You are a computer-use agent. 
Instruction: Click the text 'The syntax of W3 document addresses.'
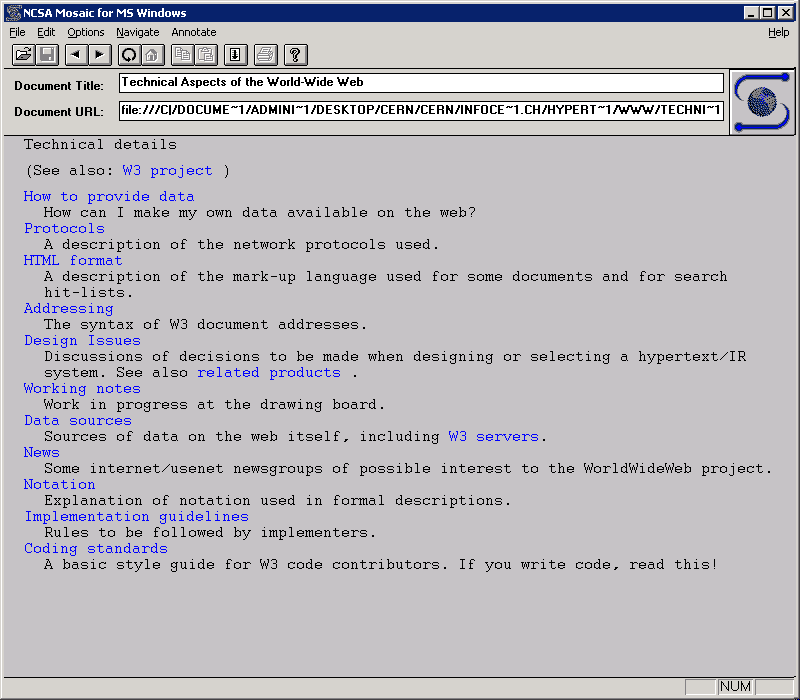coord(205,324)
